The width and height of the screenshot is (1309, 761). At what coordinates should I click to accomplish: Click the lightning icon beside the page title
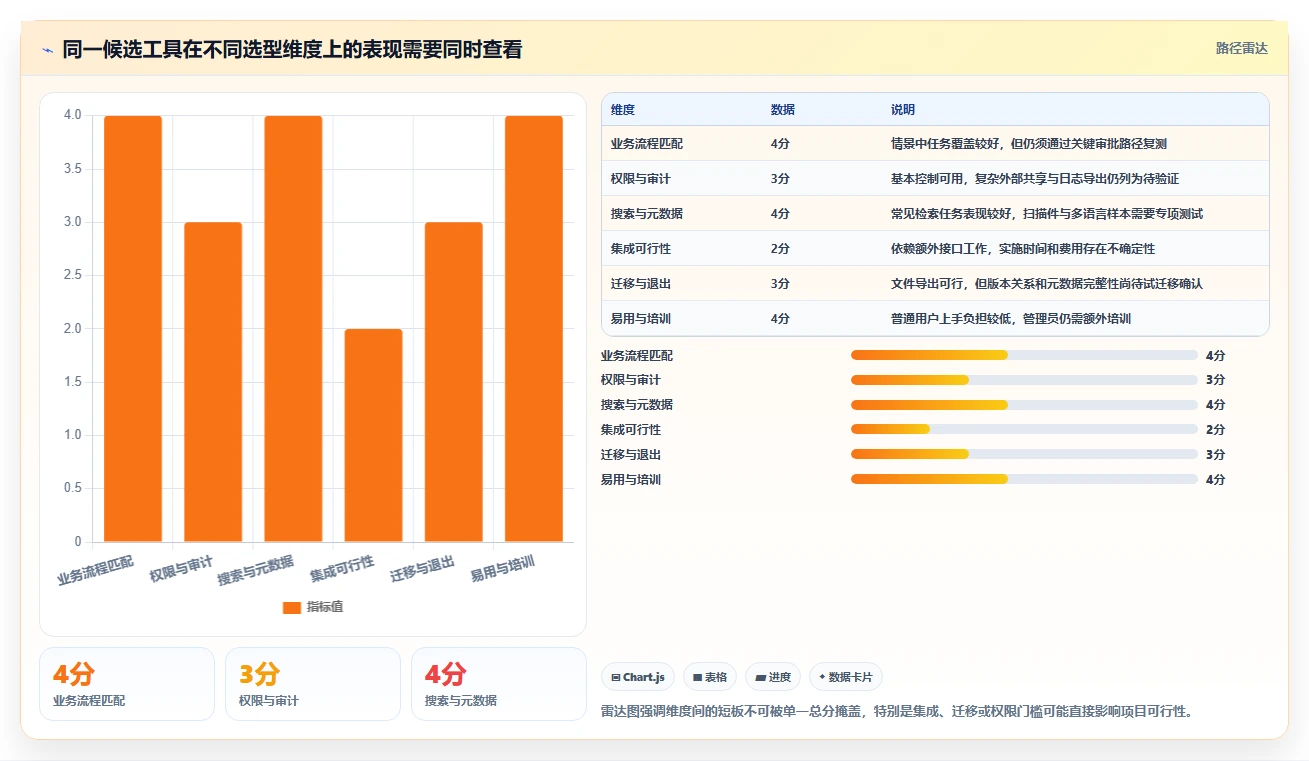(x=48, y=50)
